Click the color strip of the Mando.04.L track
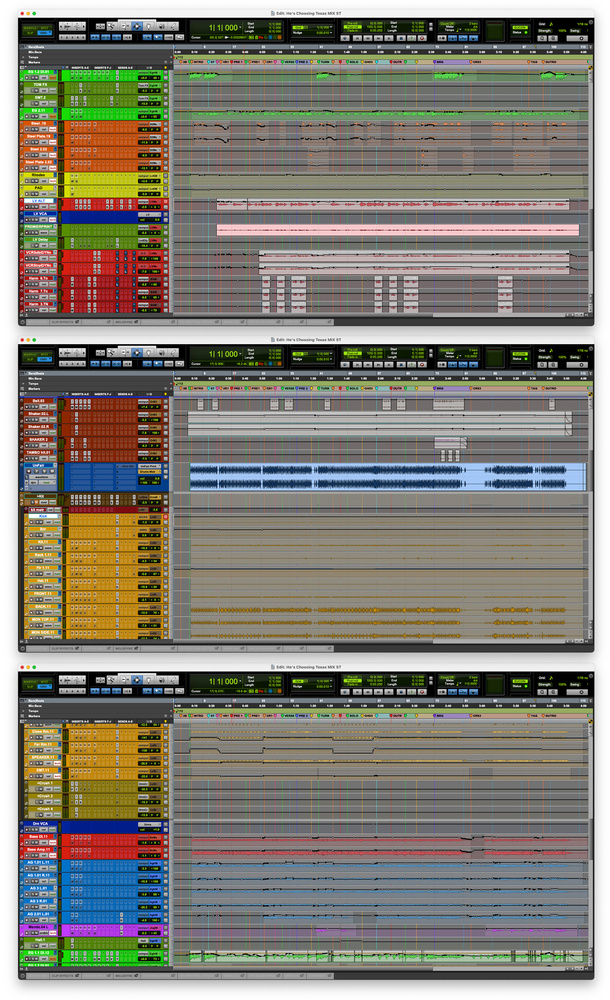This screenshot has width=610, height=1000. (23, 930)
